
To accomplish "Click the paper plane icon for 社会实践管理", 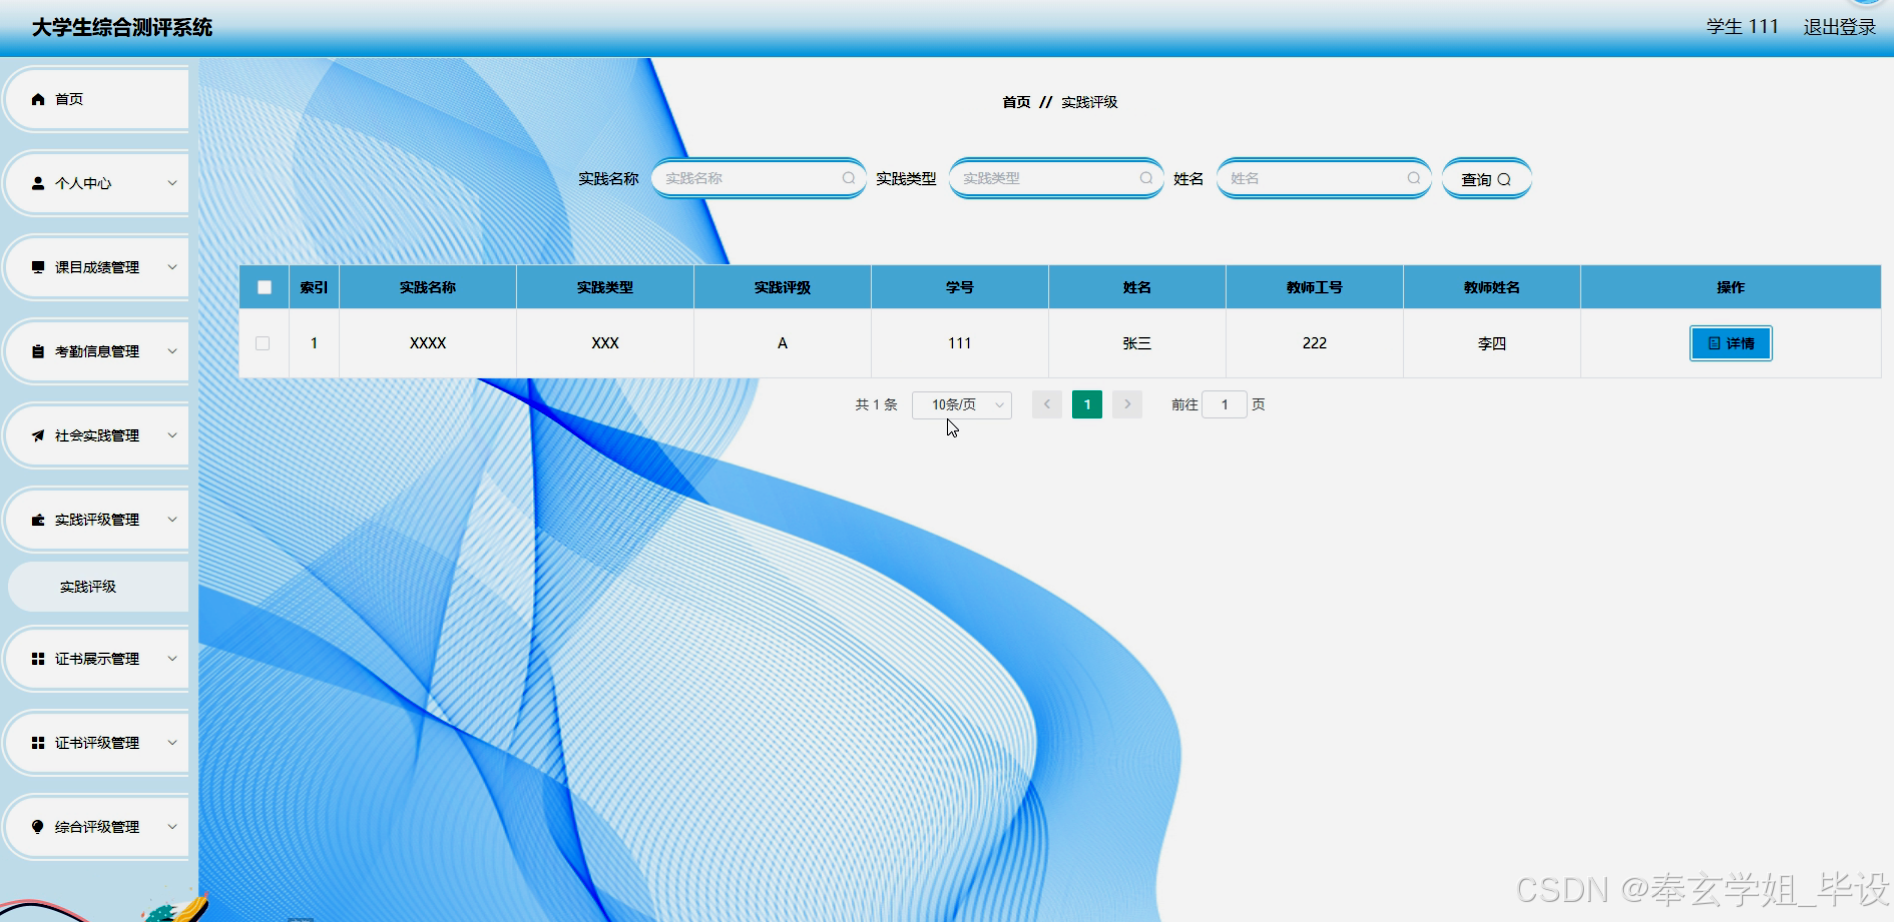I will 38,435.
